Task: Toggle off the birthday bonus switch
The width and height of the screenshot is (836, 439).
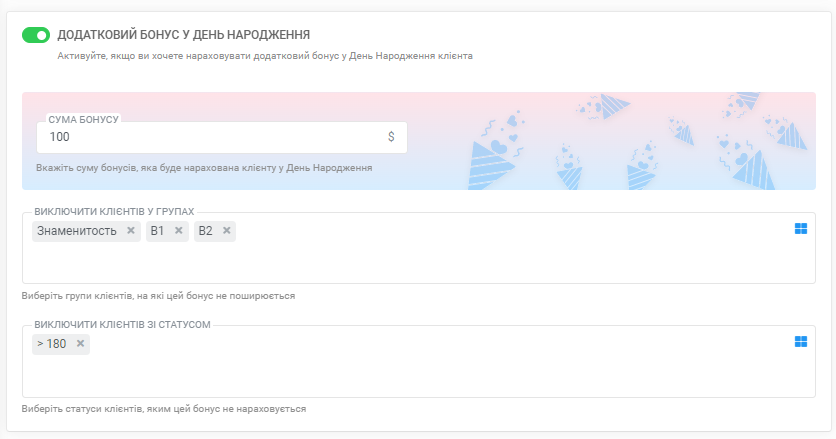Action: click(x=36, y=35)
